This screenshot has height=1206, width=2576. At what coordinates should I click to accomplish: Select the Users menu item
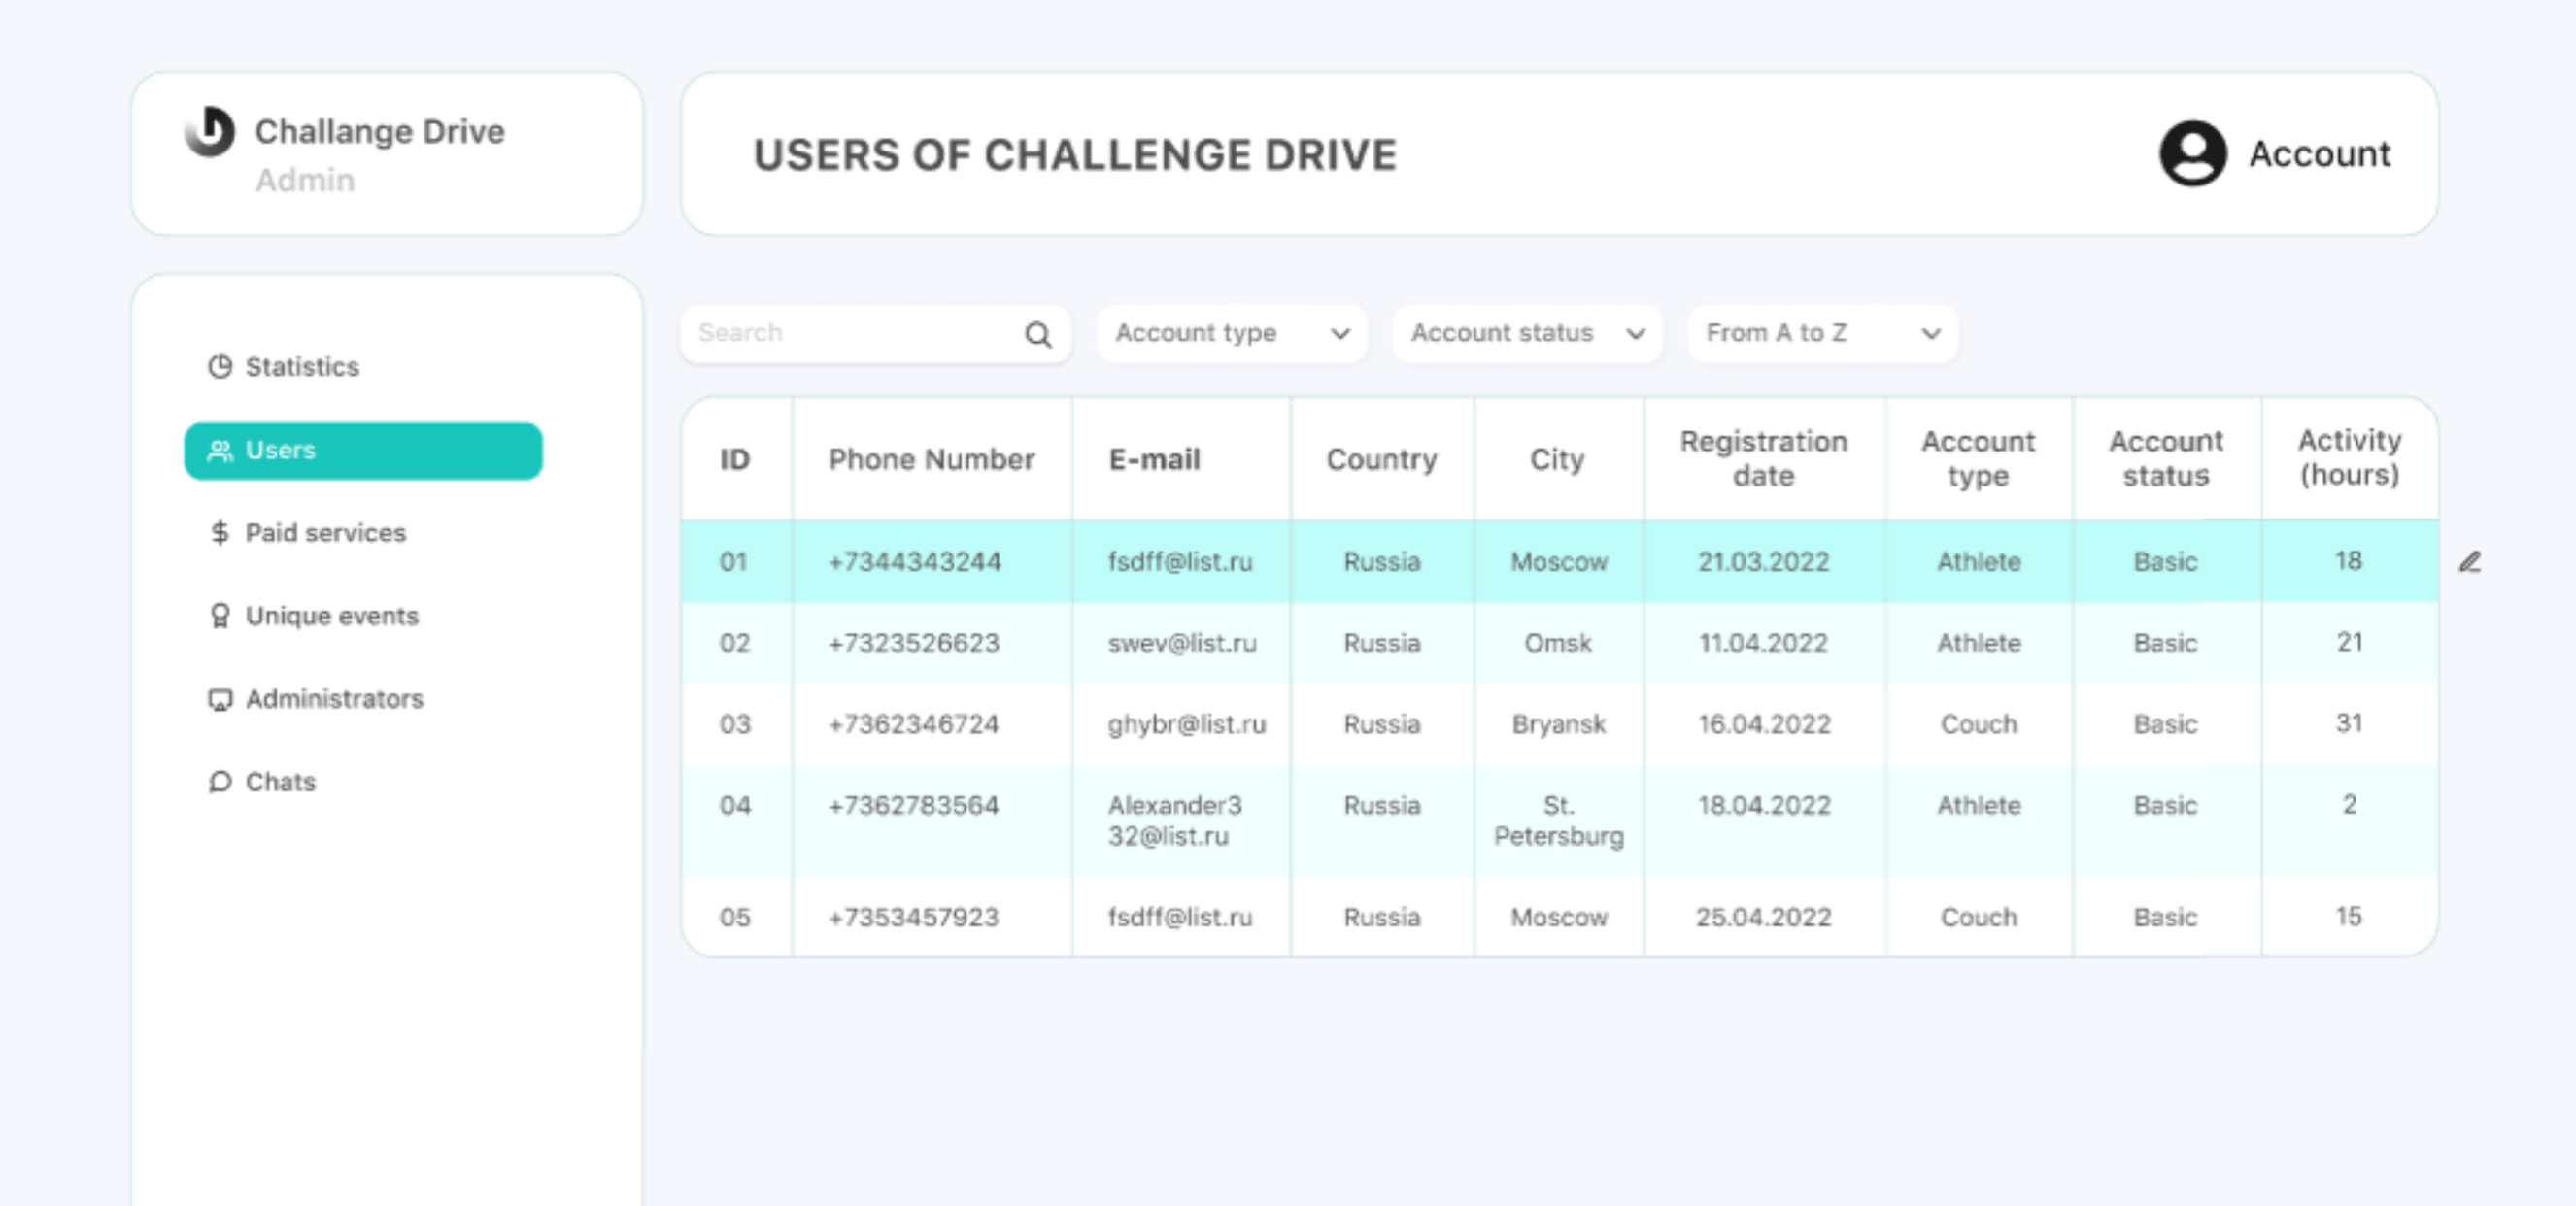tap(363, 451)
